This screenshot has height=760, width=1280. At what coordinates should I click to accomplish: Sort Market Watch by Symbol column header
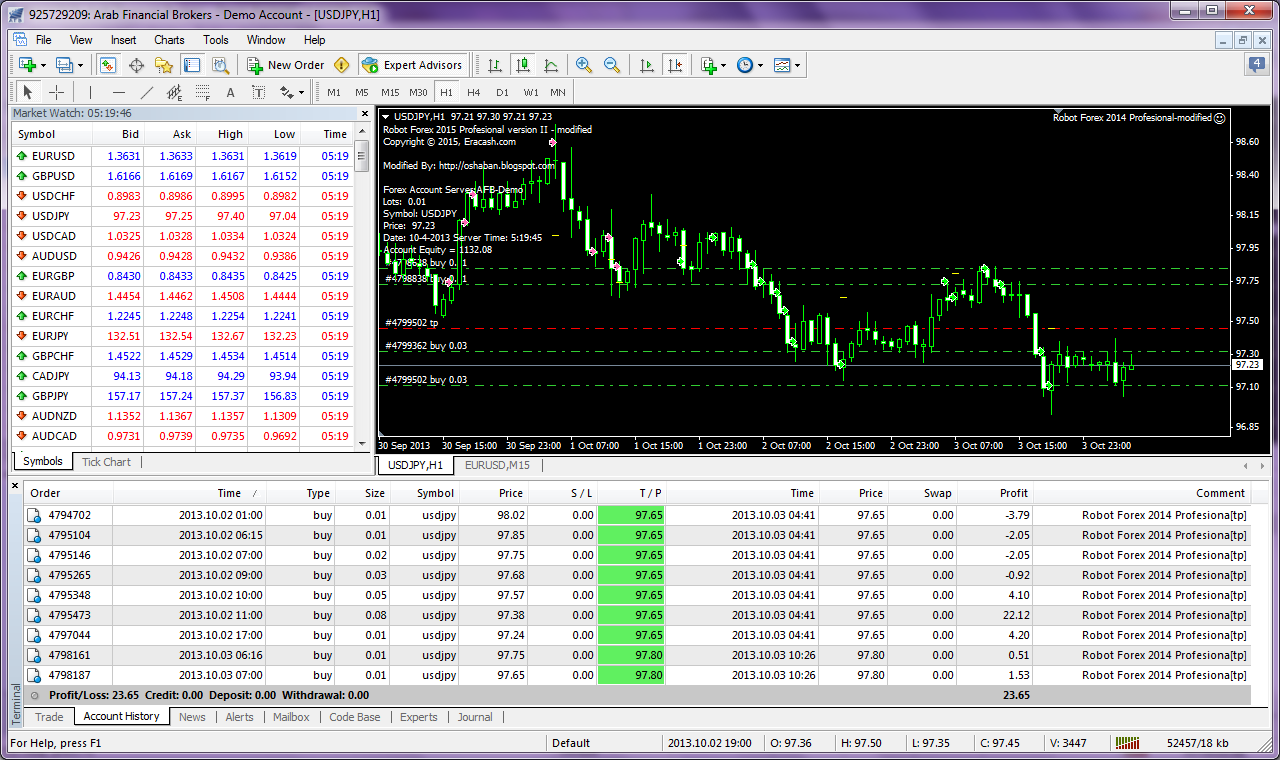pyautogui.click(x=51, y=134)
